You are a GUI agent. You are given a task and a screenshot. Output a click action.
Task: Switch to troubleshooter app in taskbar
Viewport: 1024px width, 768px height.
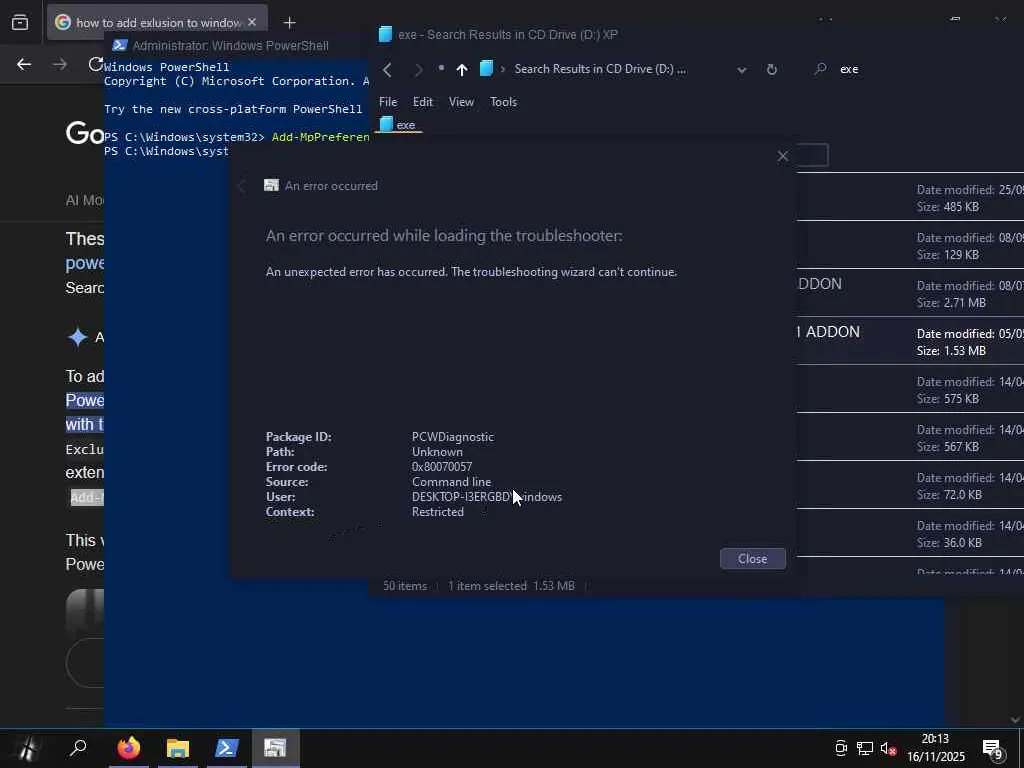(x=275, y=748)
